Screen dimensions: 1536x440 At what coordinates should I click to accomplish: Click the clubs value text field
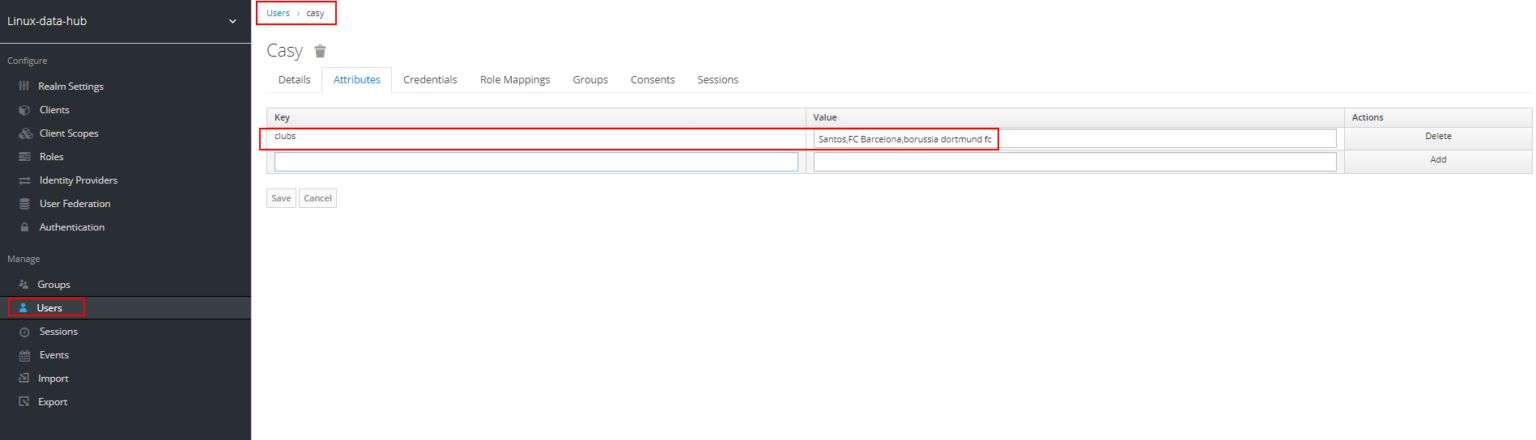(x=1074, y=139)
